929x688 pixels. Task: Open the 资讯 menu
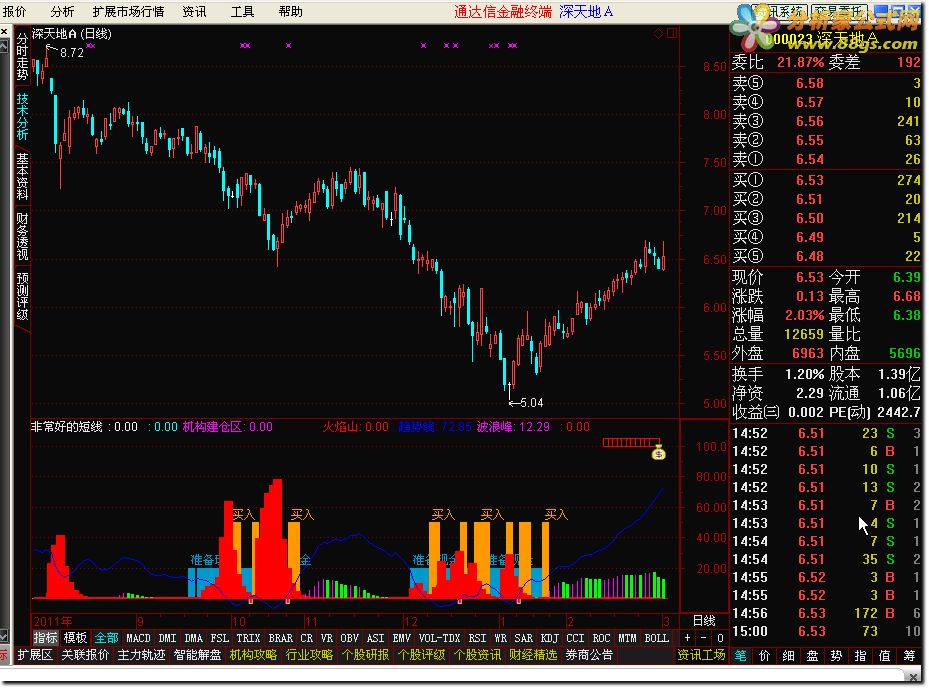pos(194,11)
